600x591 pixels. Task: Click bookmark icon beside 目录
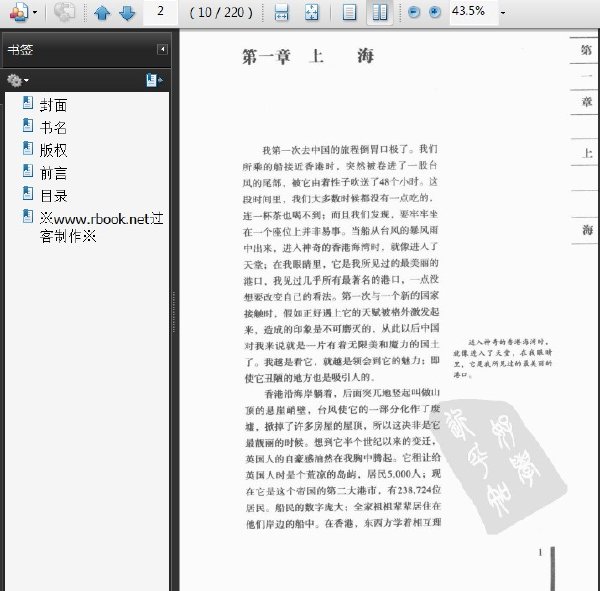click(28, 193)
